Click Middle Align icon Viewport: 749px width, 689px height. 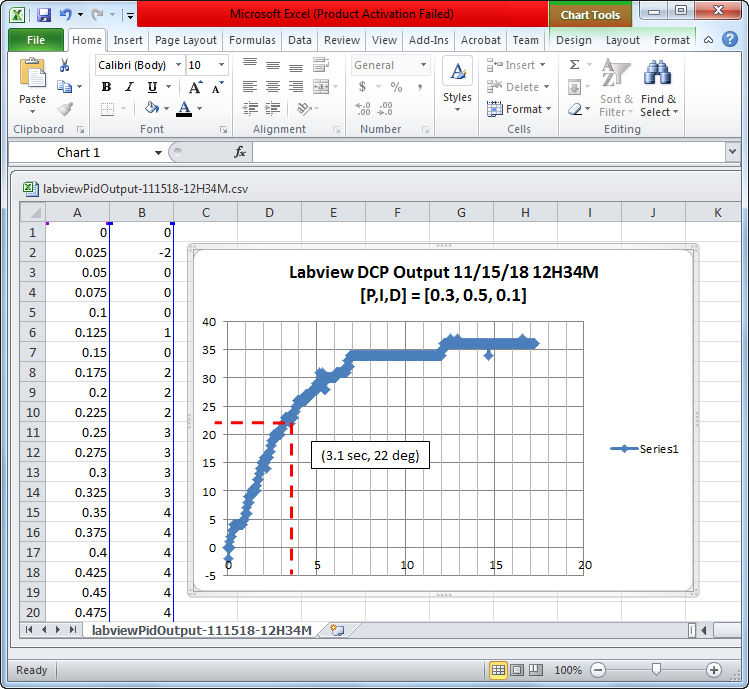pyautogui.click(x=273, y=65)
